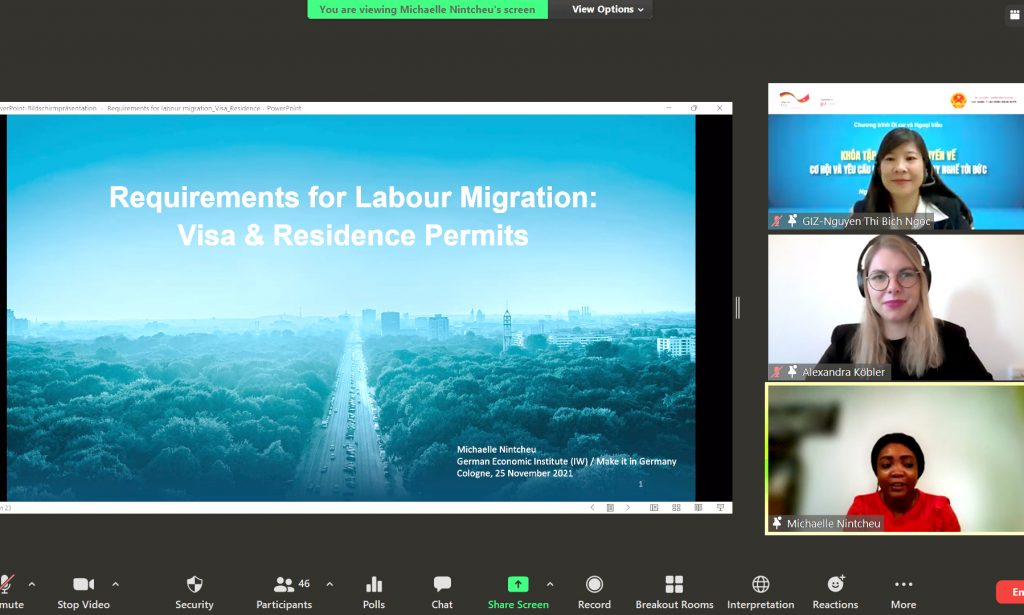The height and width of the screenshot is (615, 1024).
Task: Expand the share screen options arrow
Action: (549, 584)
